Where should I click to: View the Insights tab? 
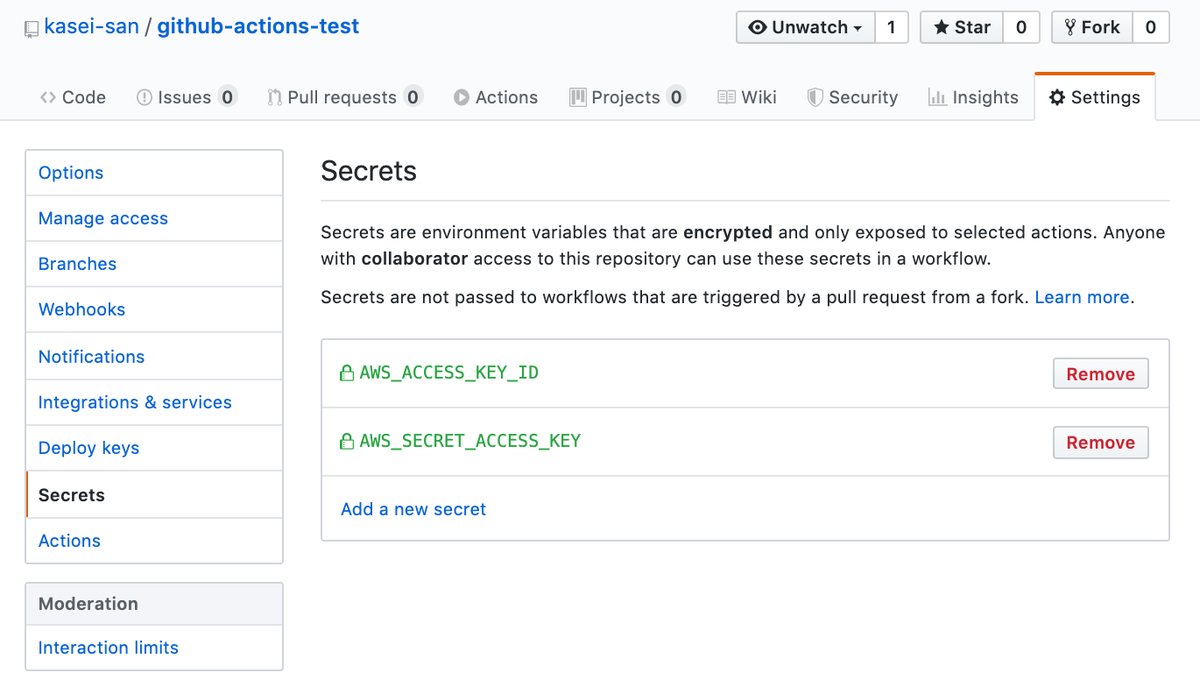(x=973, y=97)
